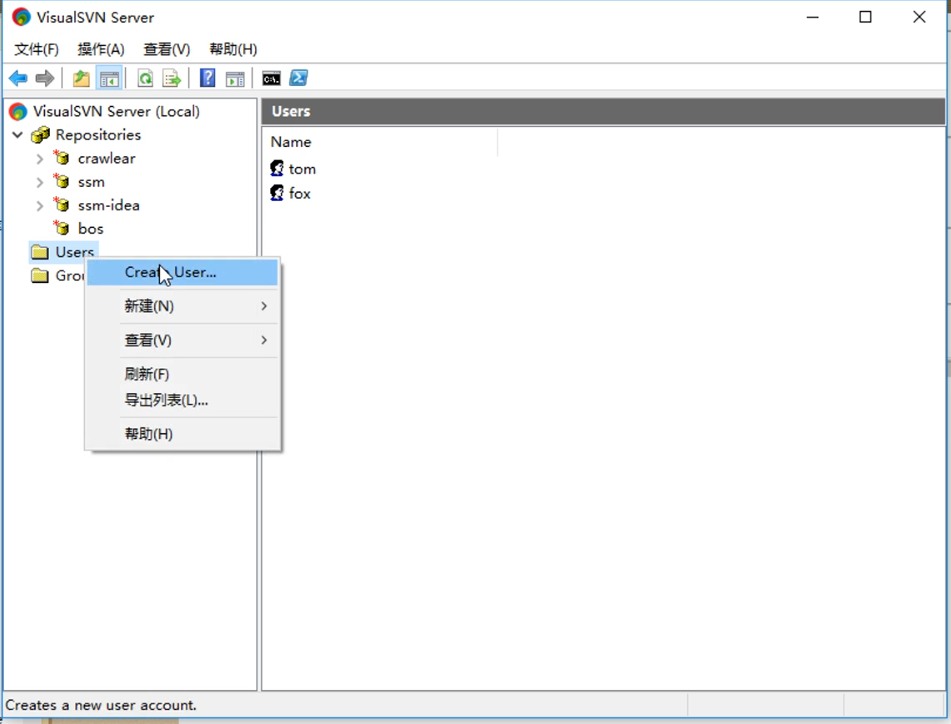
Task: Minimize the VisualSVN Server window
Action: pos(813,17)
